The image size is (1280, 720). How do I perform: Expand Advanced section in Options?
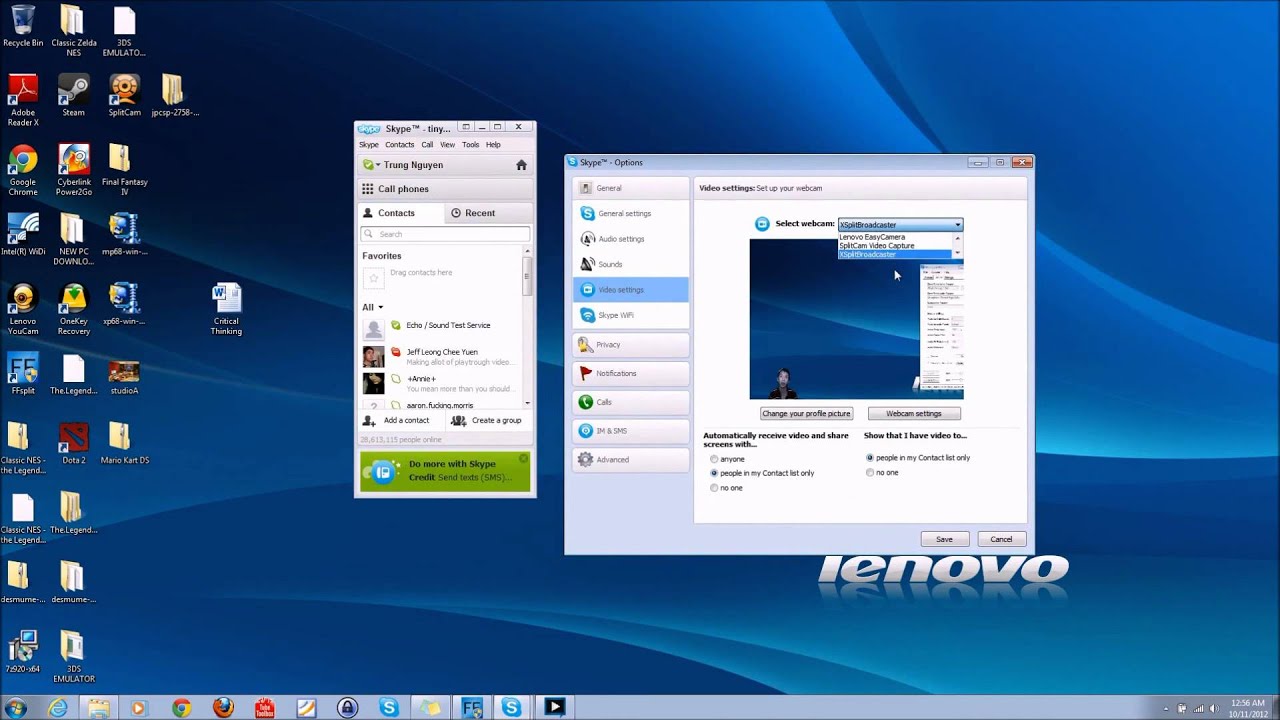click(x=631, y=460)
